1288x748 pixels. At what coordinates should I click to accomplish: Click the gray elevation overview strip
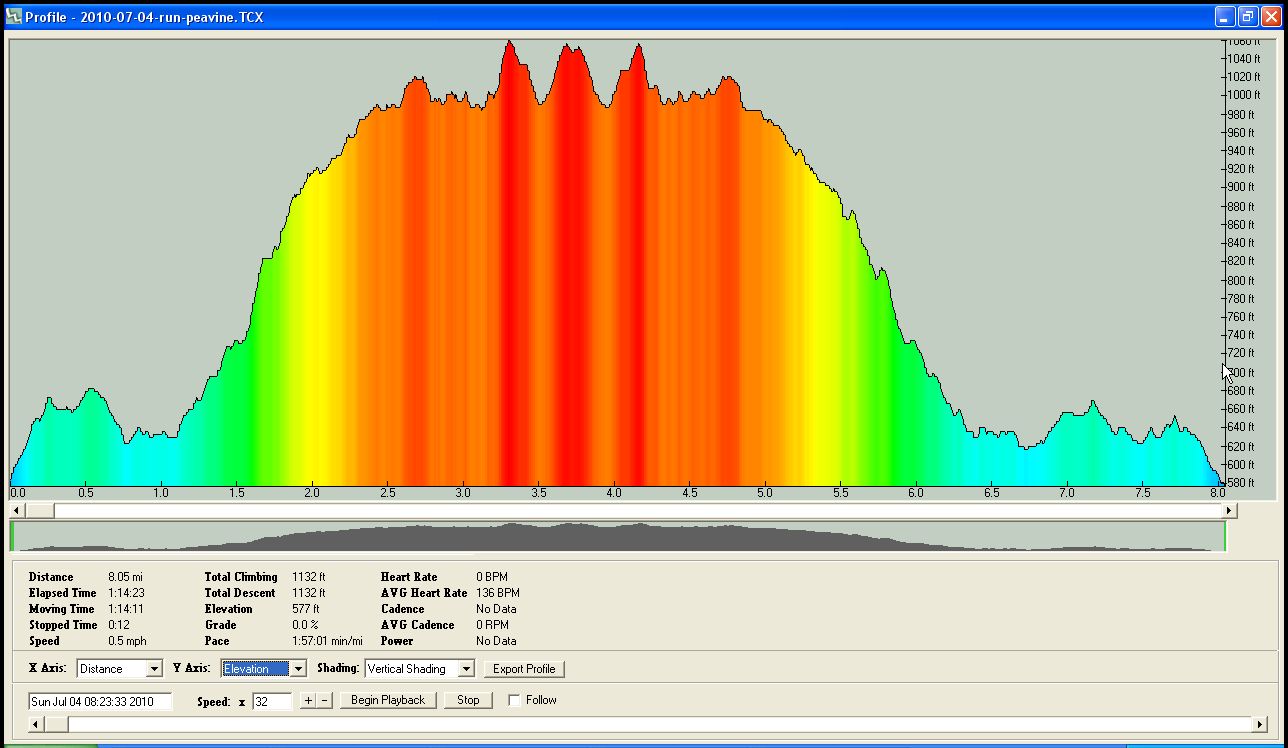[617, 537]
